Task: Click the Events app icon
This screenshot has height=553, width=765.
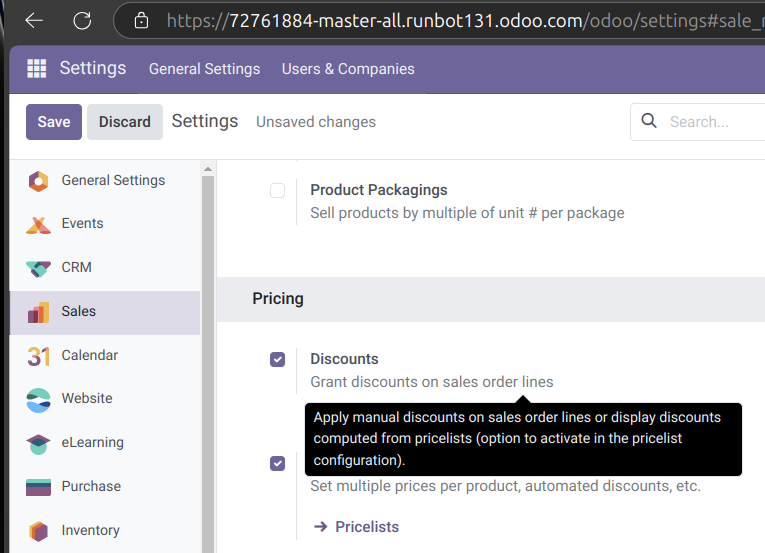Action: coord(38,225)
